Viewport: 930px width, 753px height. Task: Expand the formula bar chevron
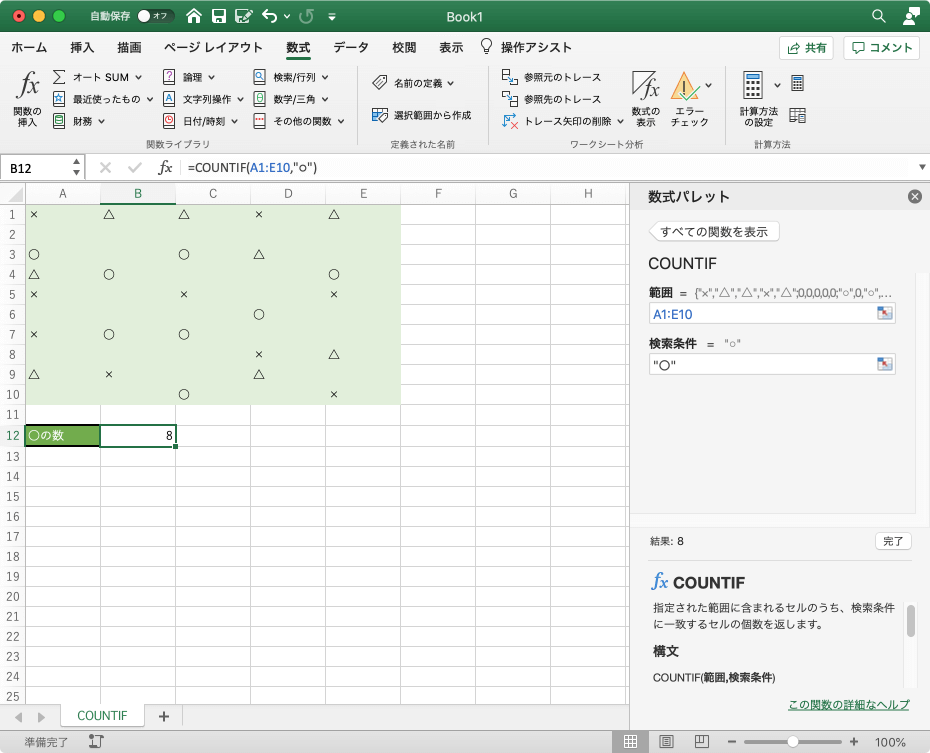pos(922,167)
